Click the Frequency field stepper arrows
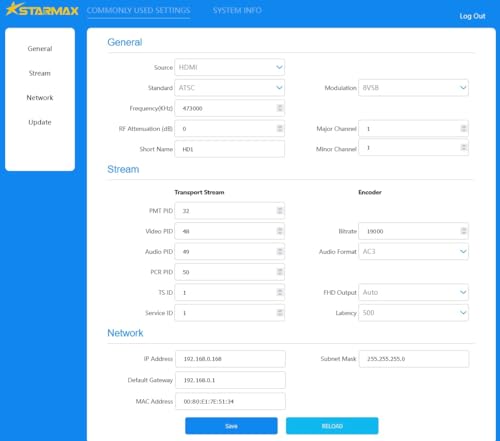Viewport: 500px width, 441px height. click(x=280, y=108)
